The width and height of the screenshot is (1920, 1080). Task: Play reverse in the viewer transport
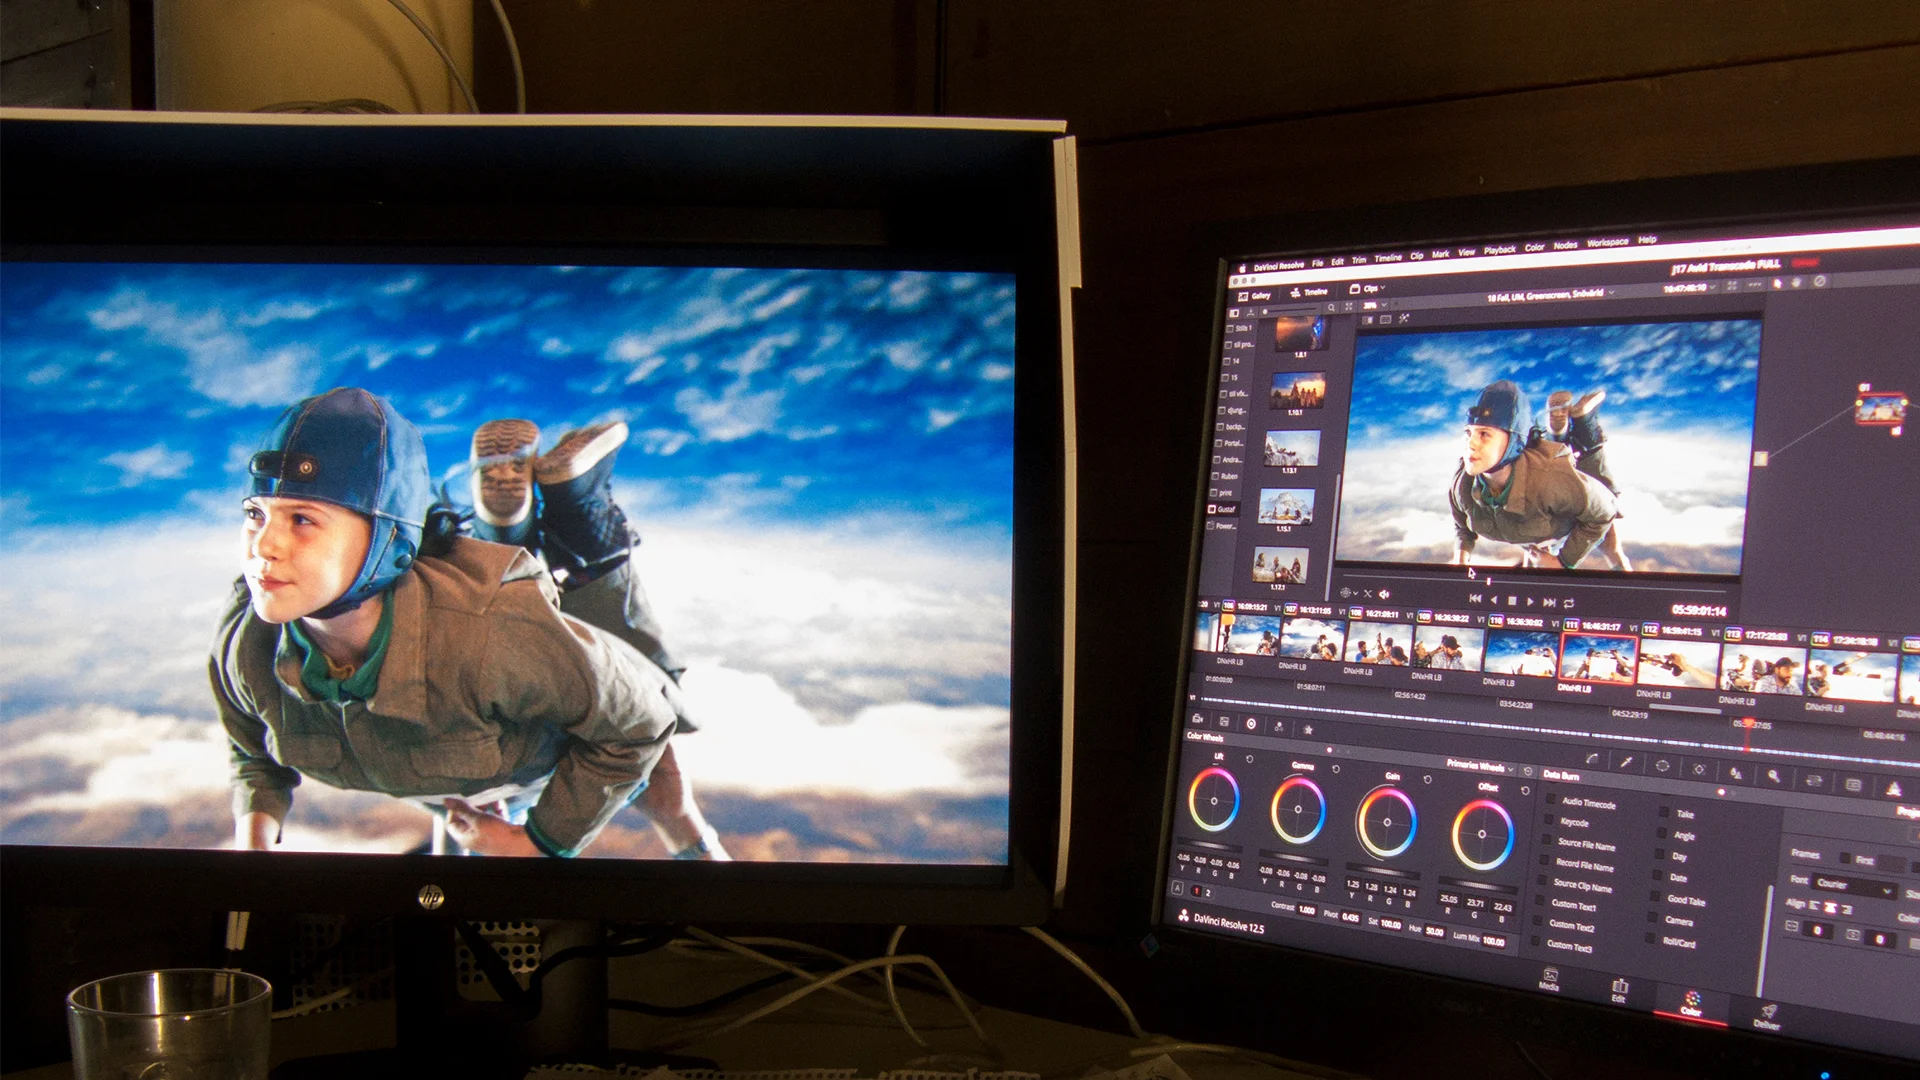click(x=1494, y=600)
